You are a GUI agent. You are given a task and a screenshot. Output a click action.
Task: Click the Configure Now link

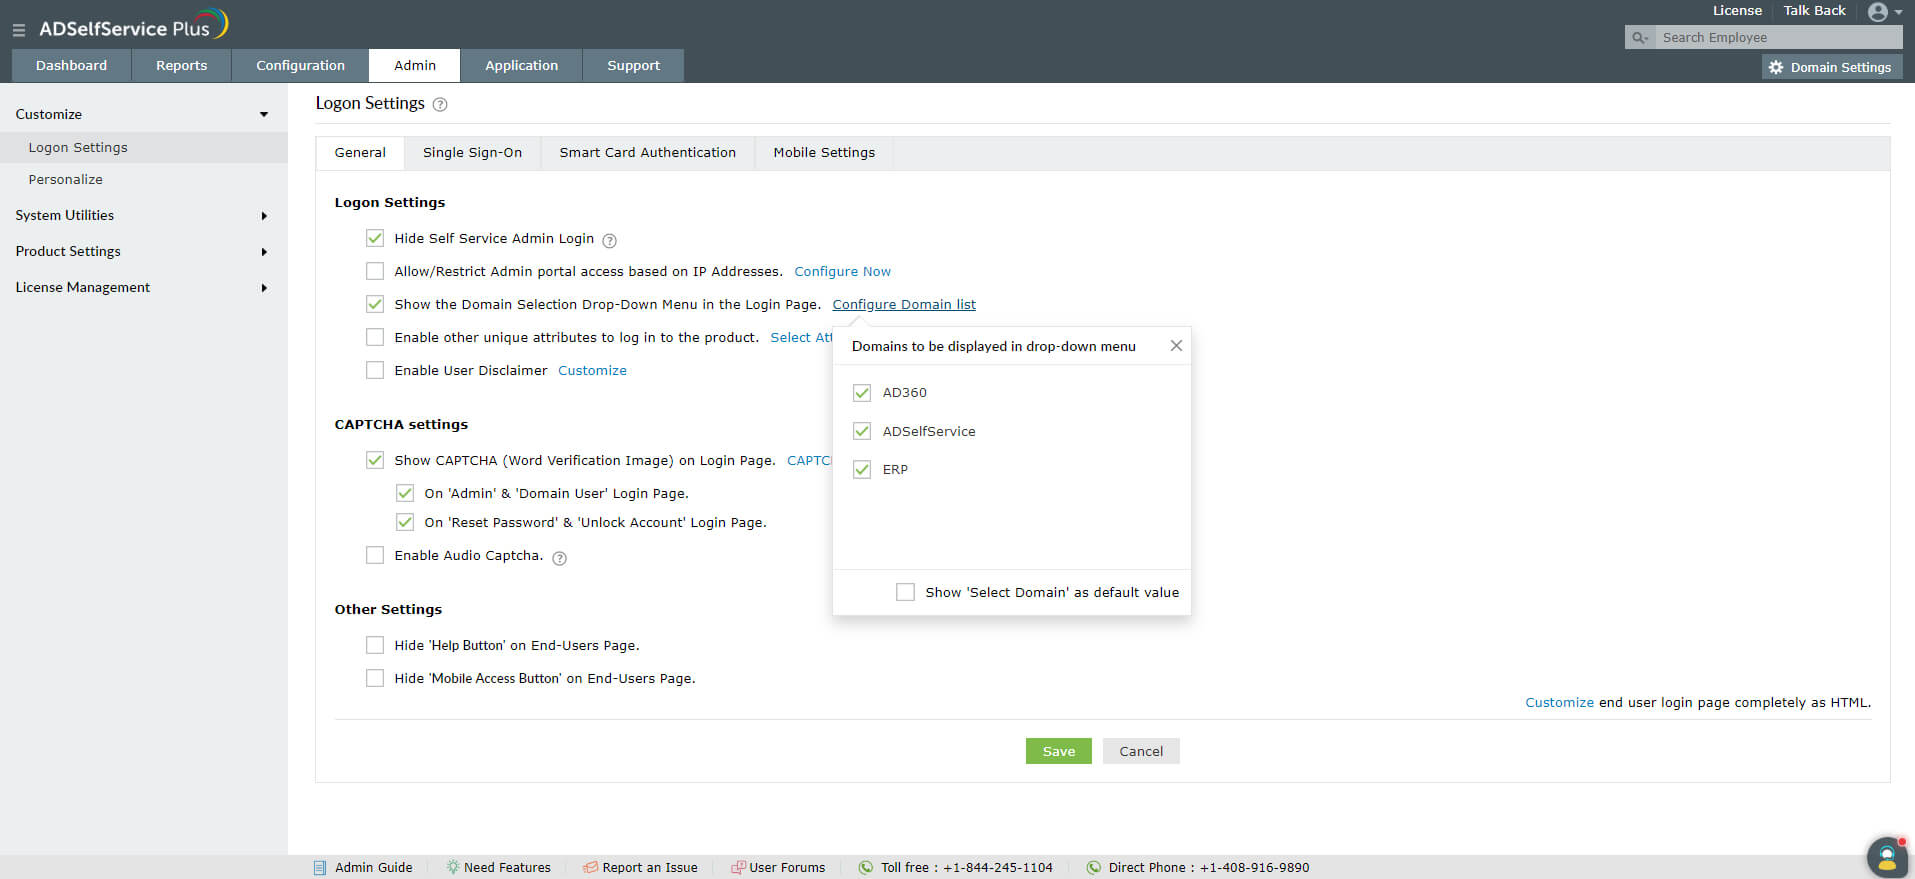pyautogui.click(x=843, y=271)
